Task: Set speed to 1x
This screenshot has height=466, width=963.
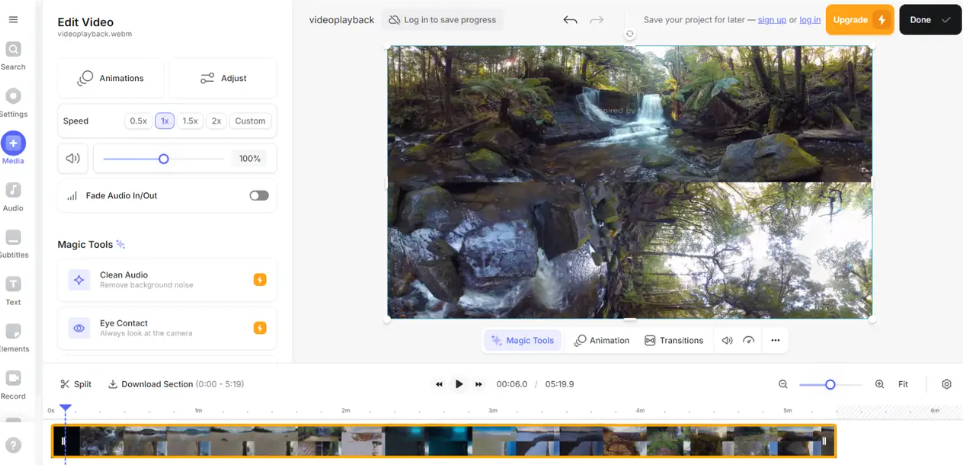Action: pyautogui.click(x=165, y=121)
